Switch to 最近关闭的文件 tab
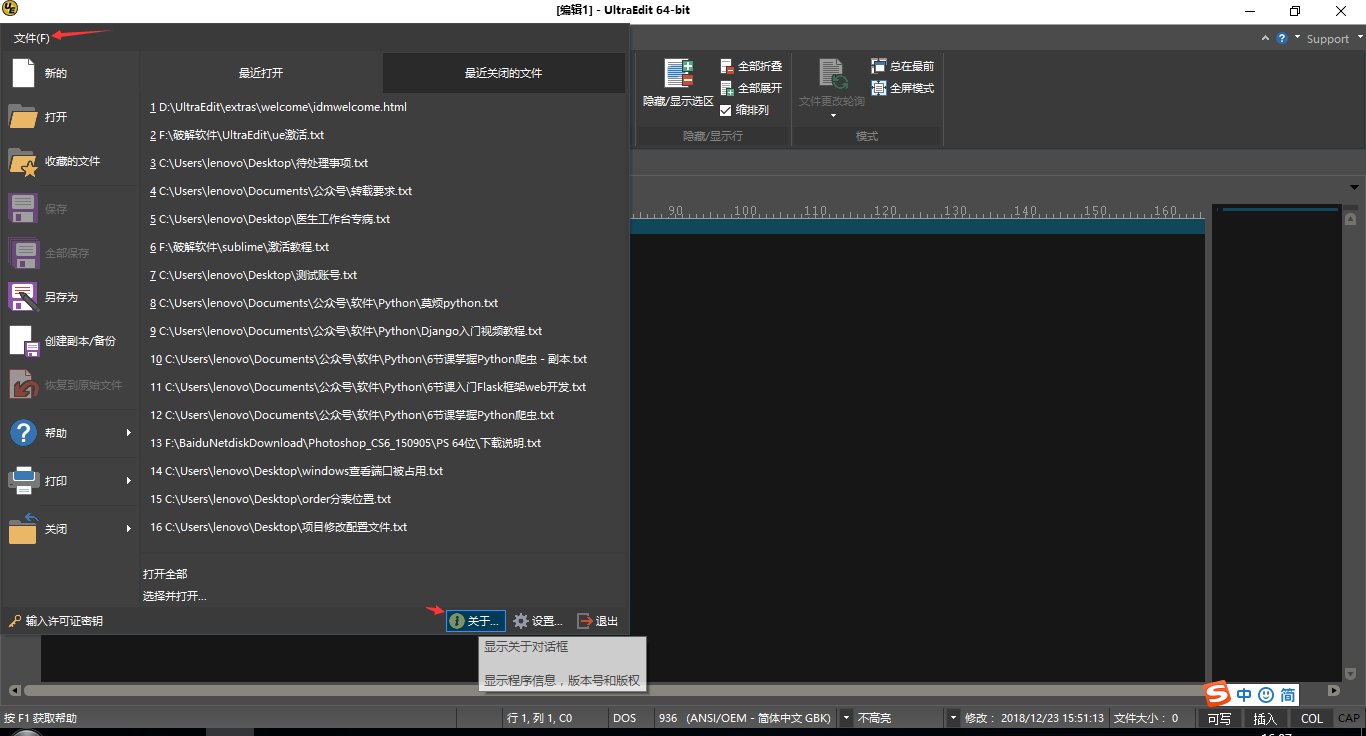 coord(503,73)
